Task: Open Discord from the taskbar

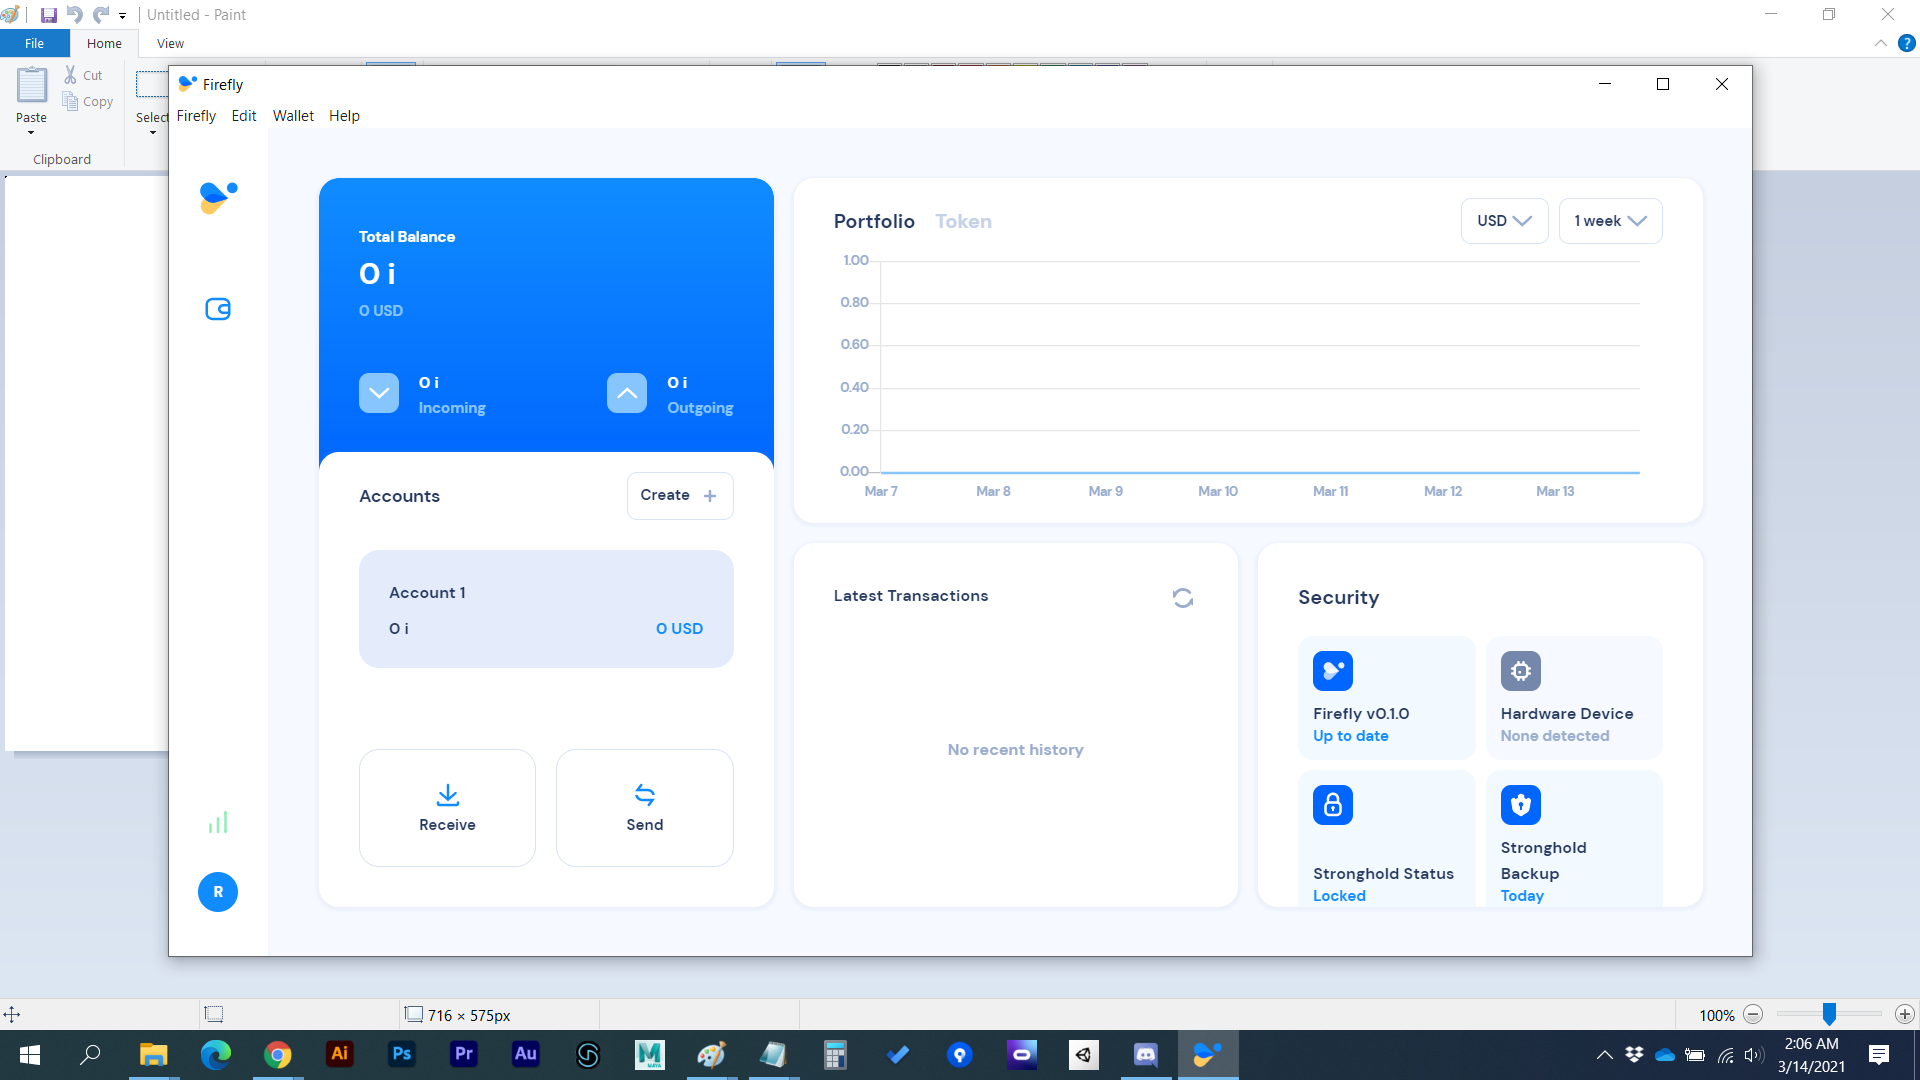Action: tap(1145, 1054)
